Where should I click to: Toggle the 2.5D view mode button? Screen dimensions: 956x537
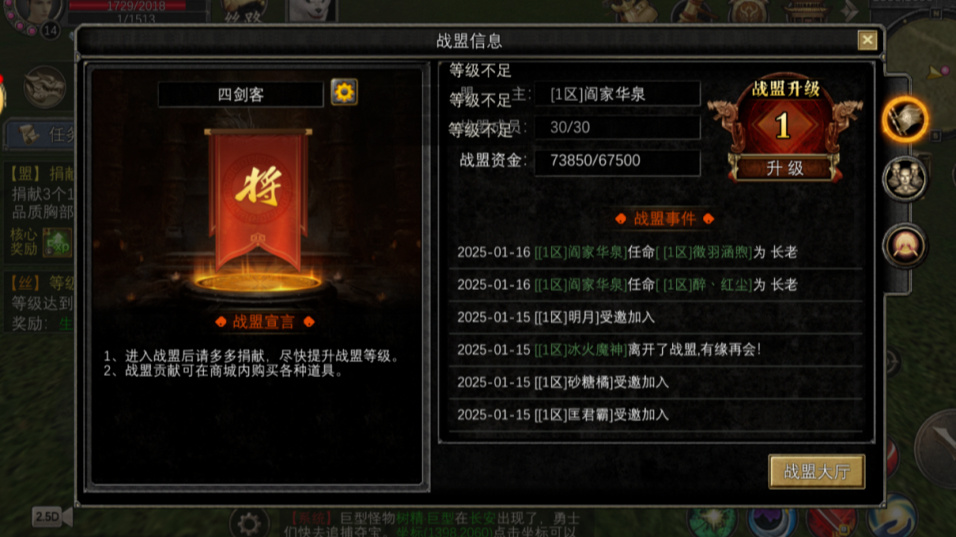point(52,517)
